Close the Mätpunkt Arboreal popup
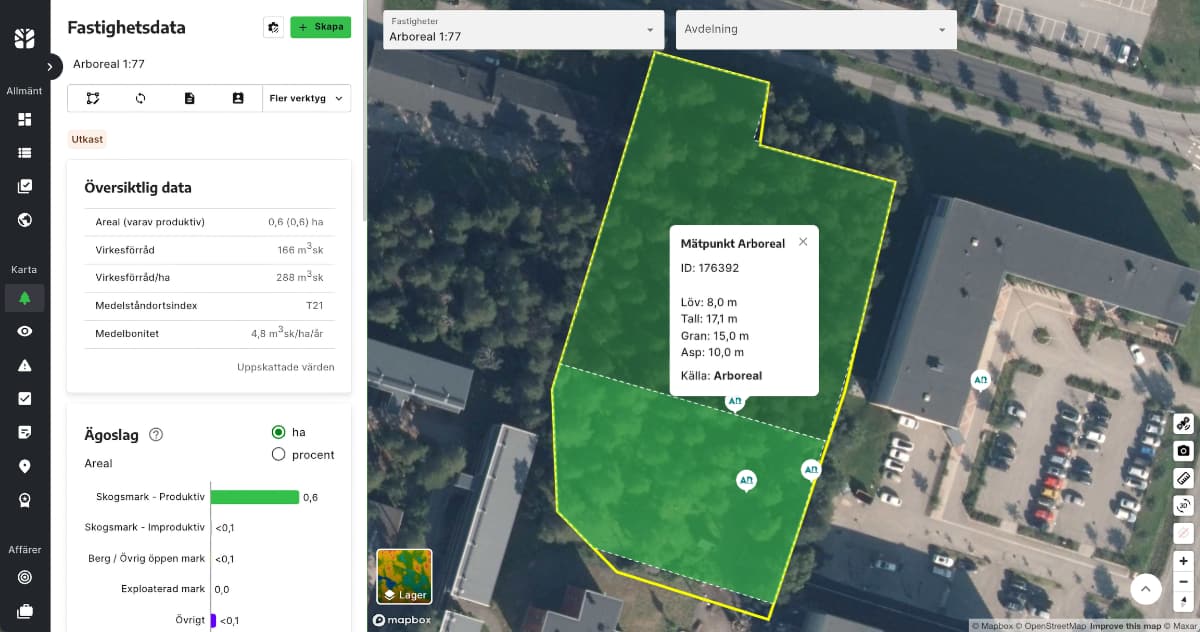The height and width of the screenshot is (632, 1200). coord(803,242)
